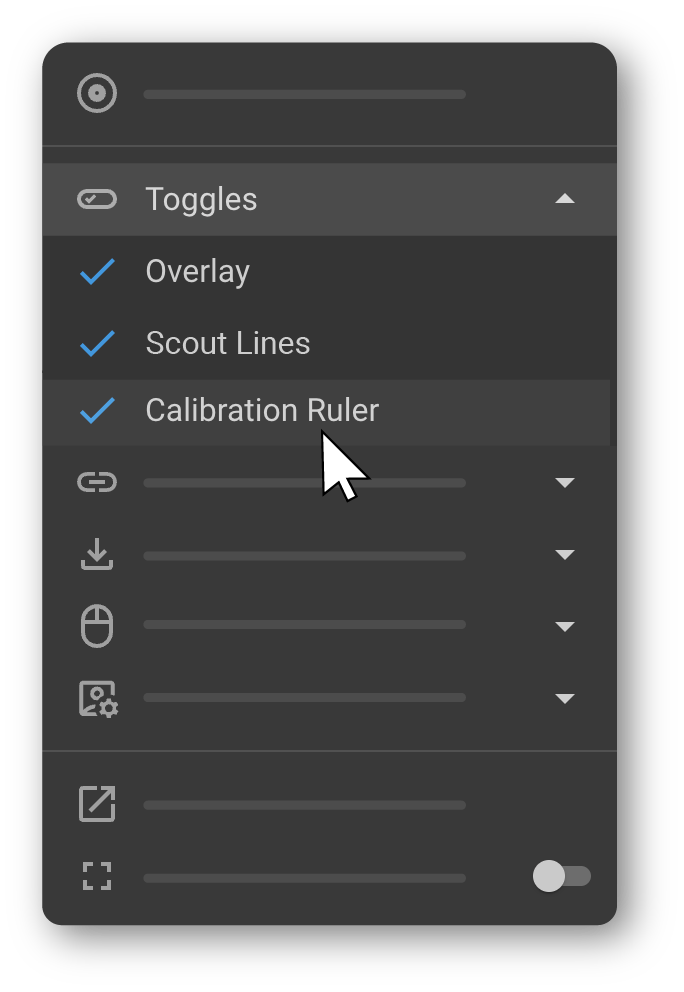
Task: Expand the mouse section dropdown arrow
Action: pyautogui.click(x=565, y=627)
